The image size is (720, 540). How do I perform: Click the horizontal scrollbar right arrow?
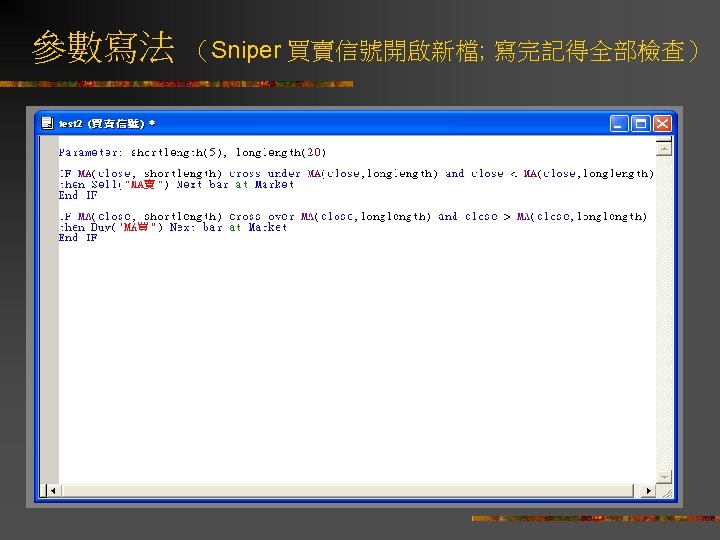tap(648, 491)
